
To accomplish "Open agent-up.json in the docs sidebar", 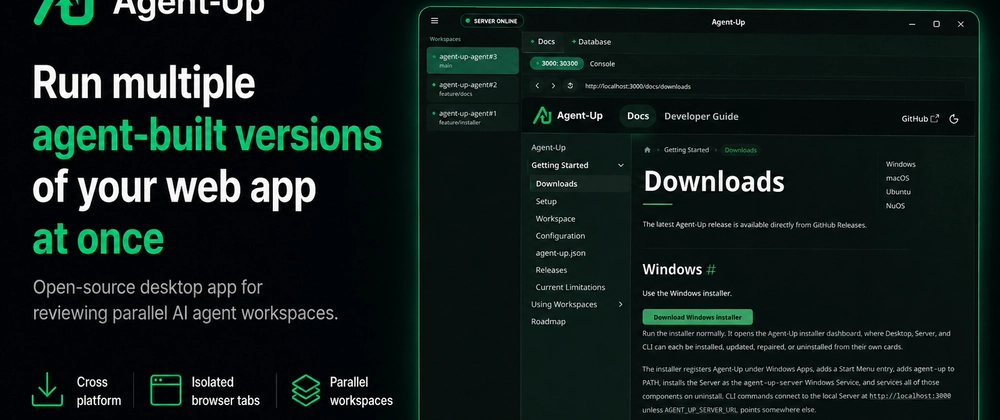I will click(560, 253).
